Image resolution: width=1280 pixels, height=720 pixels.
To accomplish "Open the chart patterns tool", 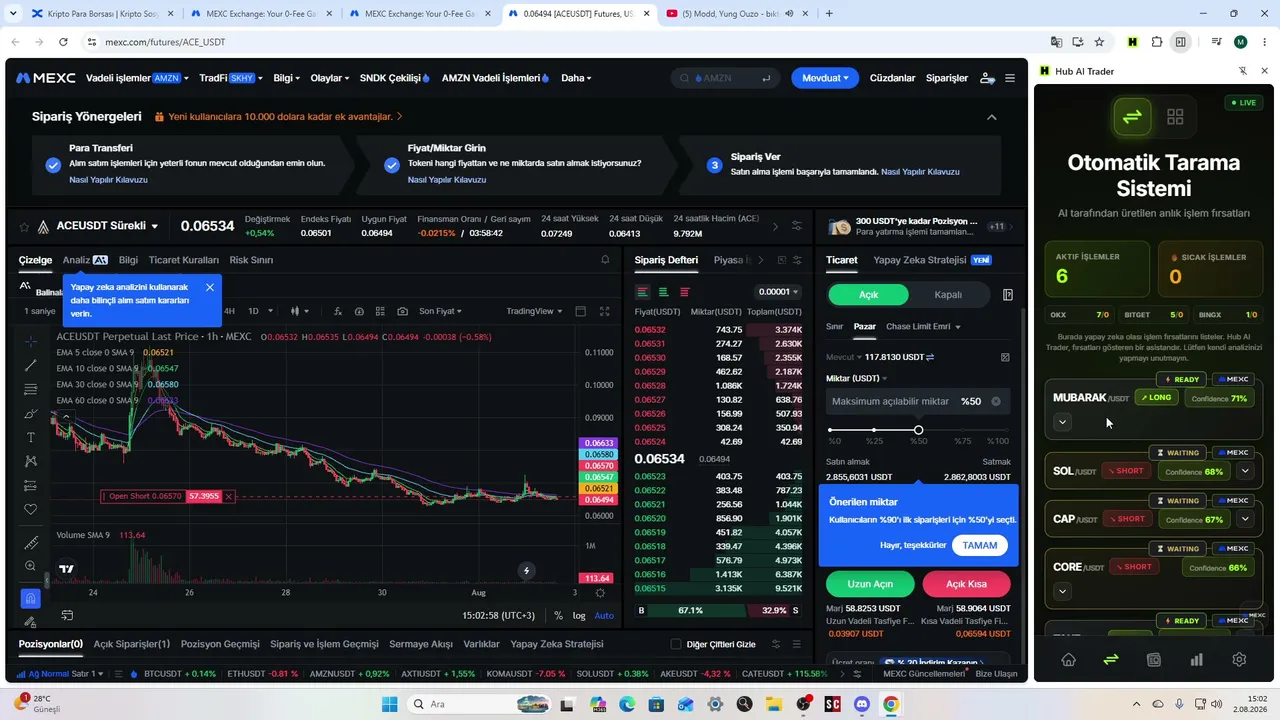I will click(x=31, y=461).
